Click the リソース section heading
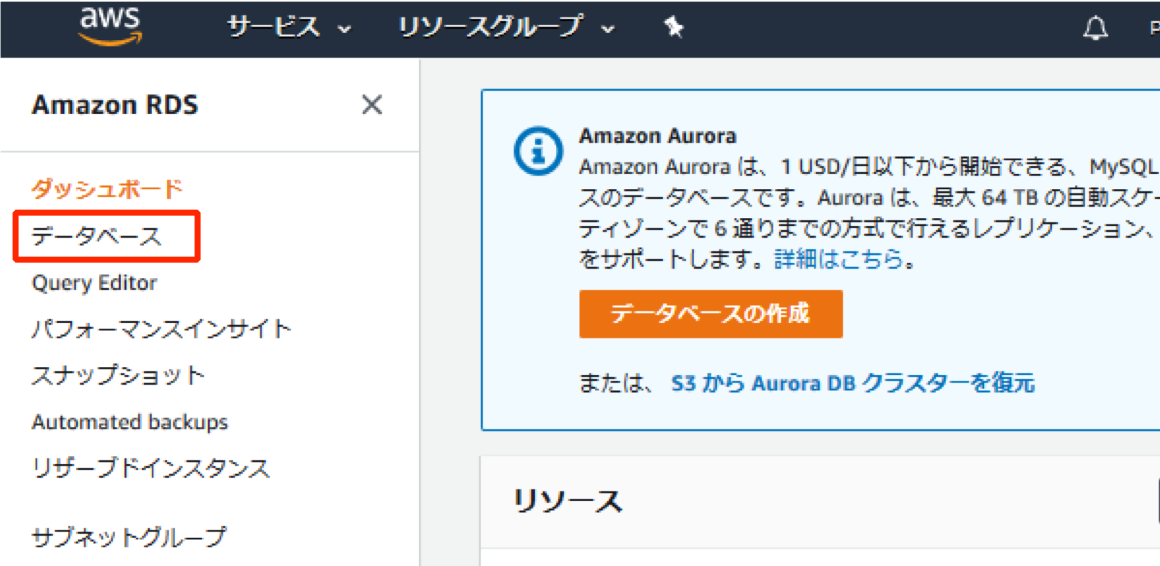This screenshot has height=566, width=1160. 567,502
